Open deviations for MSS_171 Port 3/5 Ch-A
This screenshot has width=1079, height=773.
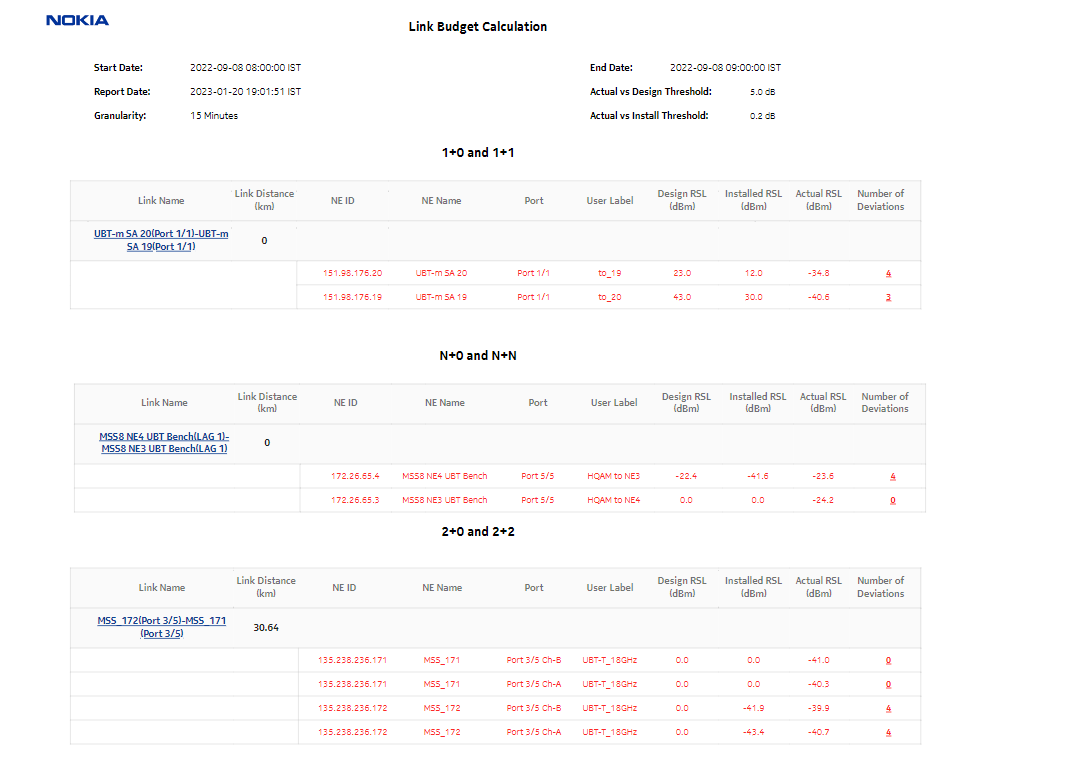[x=887, y=684]
